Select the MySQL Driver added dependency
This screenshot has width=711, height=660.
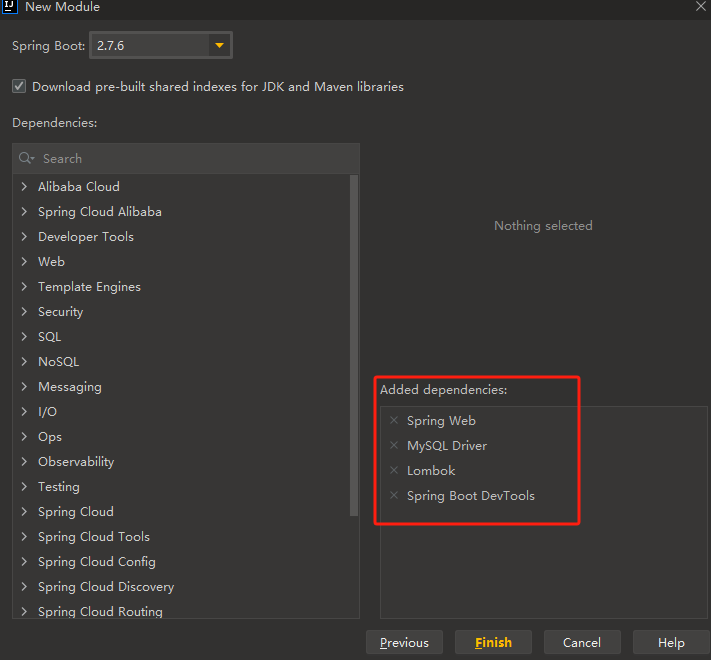click(447, 446)
